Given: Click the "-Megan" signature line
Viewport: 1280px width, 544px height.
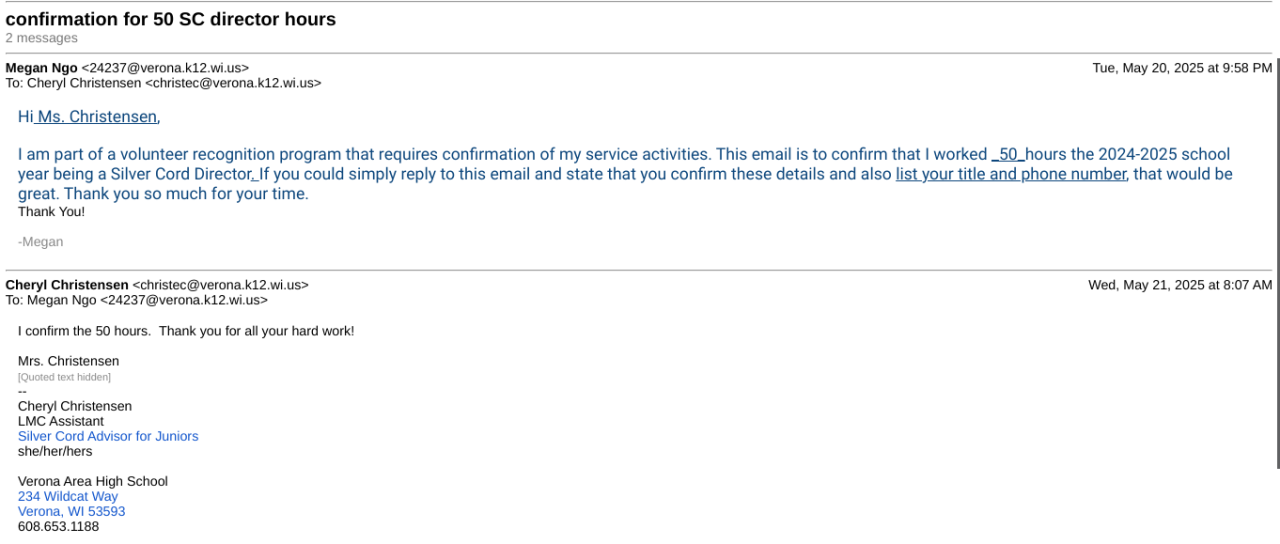Looking at the screenshot, I should pos(40,242).
